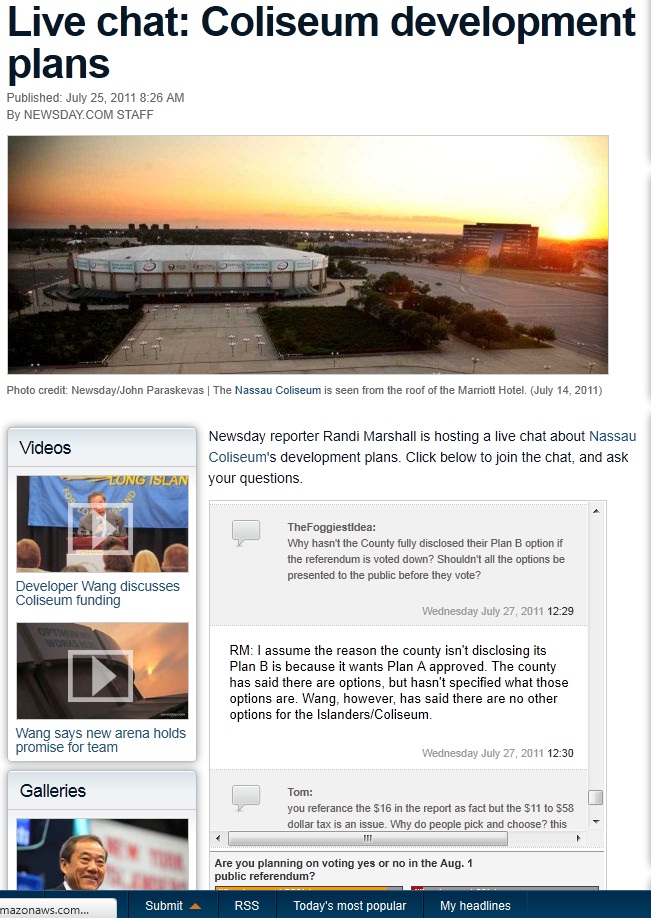
Task: Open Today's most popular tab
Action: click(350, 906)
